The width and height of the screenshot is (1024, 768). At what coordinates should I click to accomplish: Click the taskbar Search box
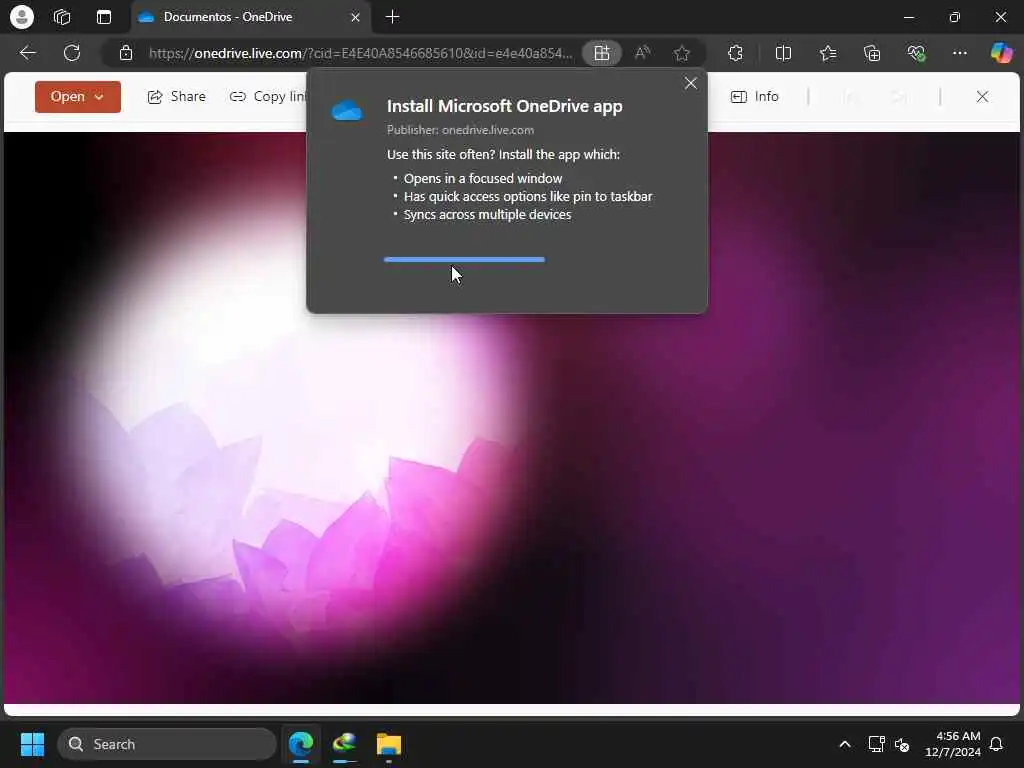167,744
